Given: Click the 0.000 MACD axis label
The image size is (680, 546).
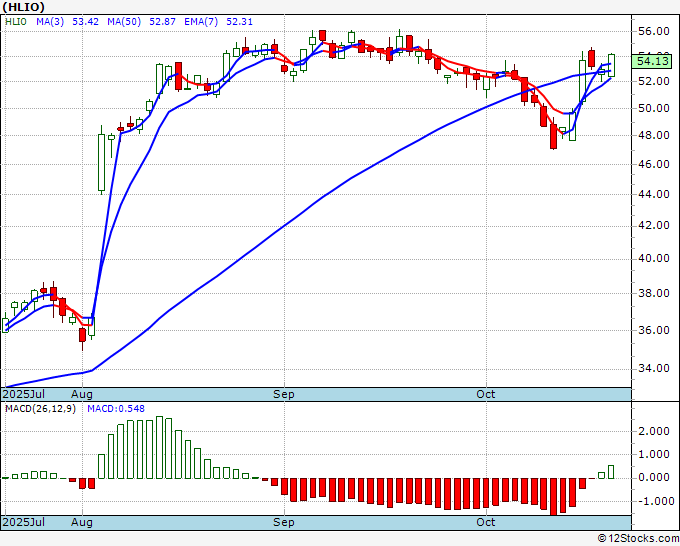Looking at the screenshot, I should (x=654, y=478).
